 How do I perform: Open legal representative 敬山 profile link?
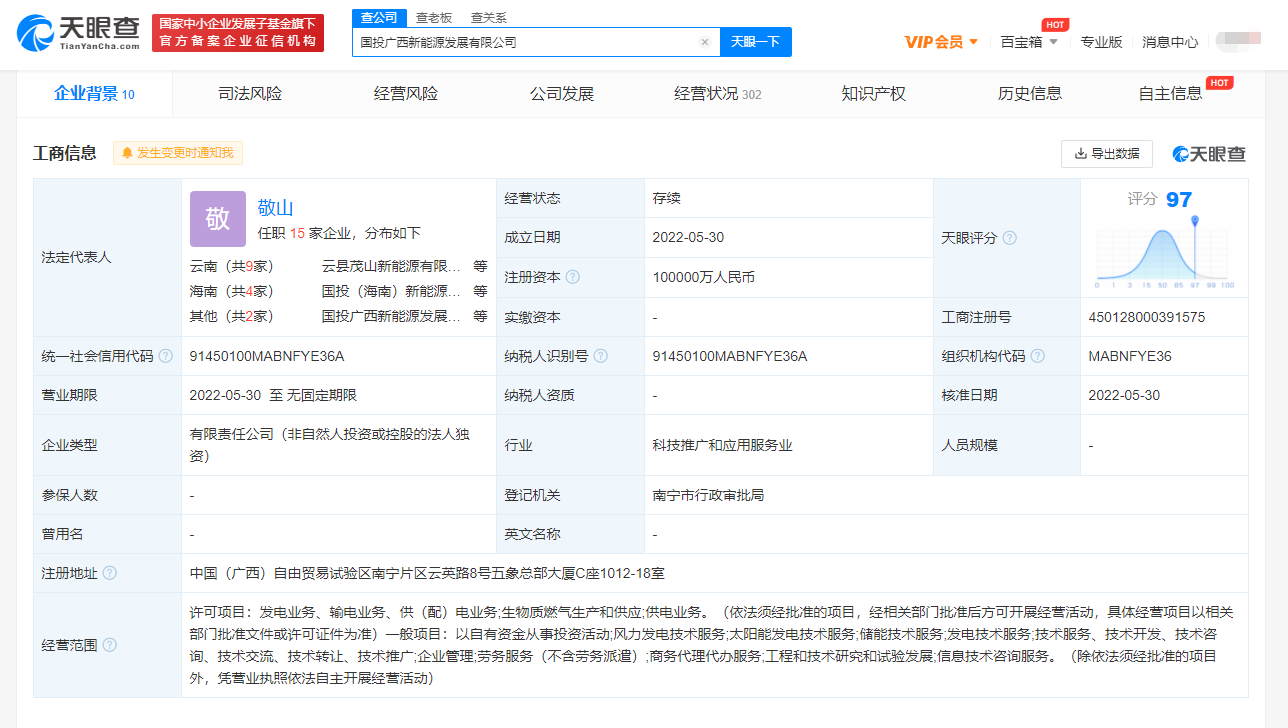pos(275,208)
